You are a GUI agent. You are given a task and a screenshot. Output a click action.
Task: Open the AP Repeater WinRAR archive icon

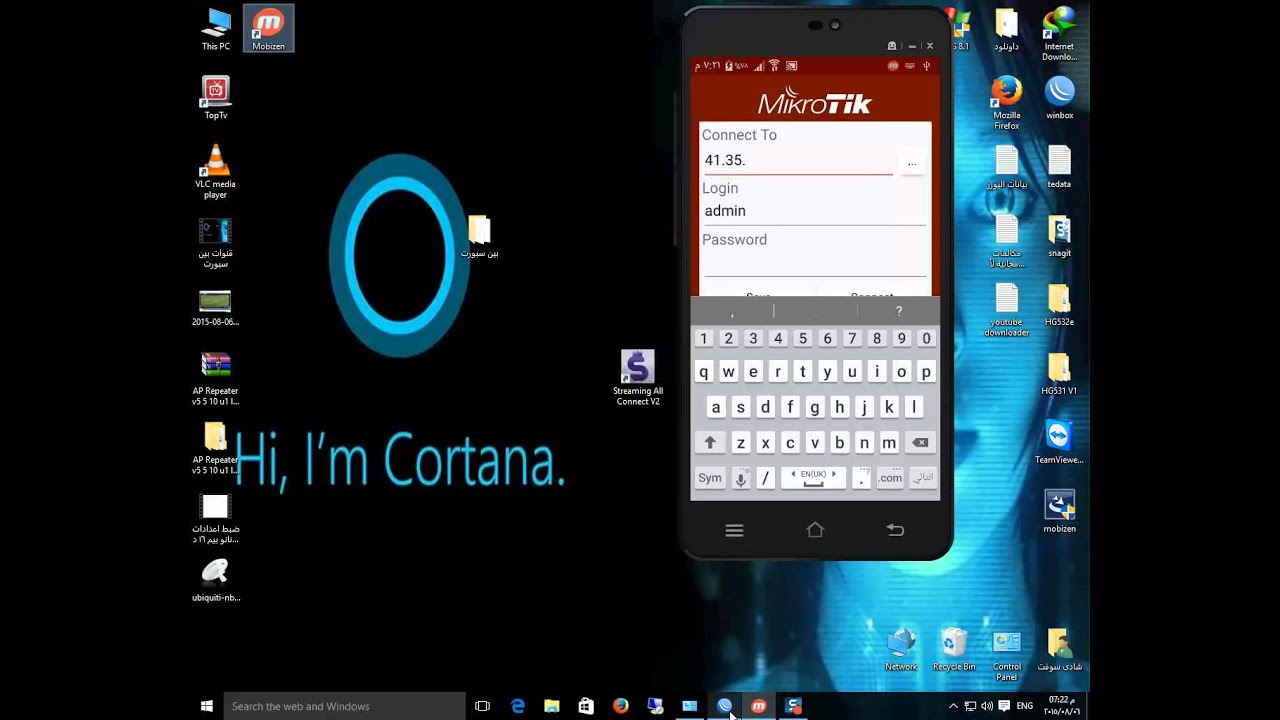216,378
